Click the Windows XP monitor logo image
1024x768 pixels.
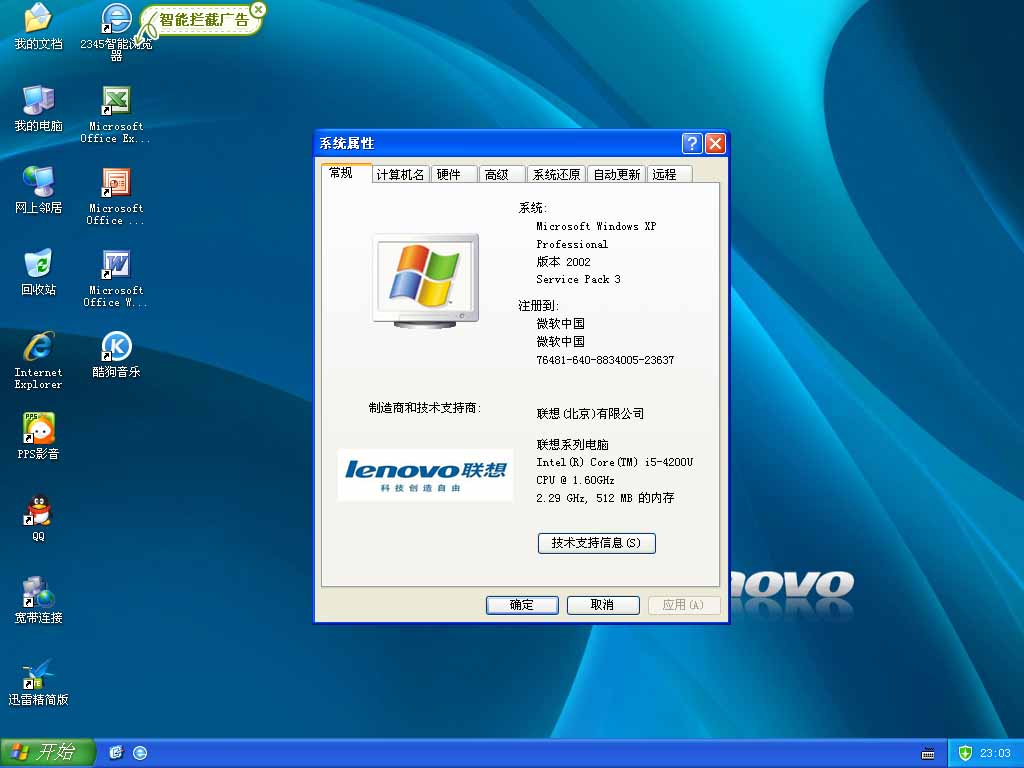click(x=426, y=280)
